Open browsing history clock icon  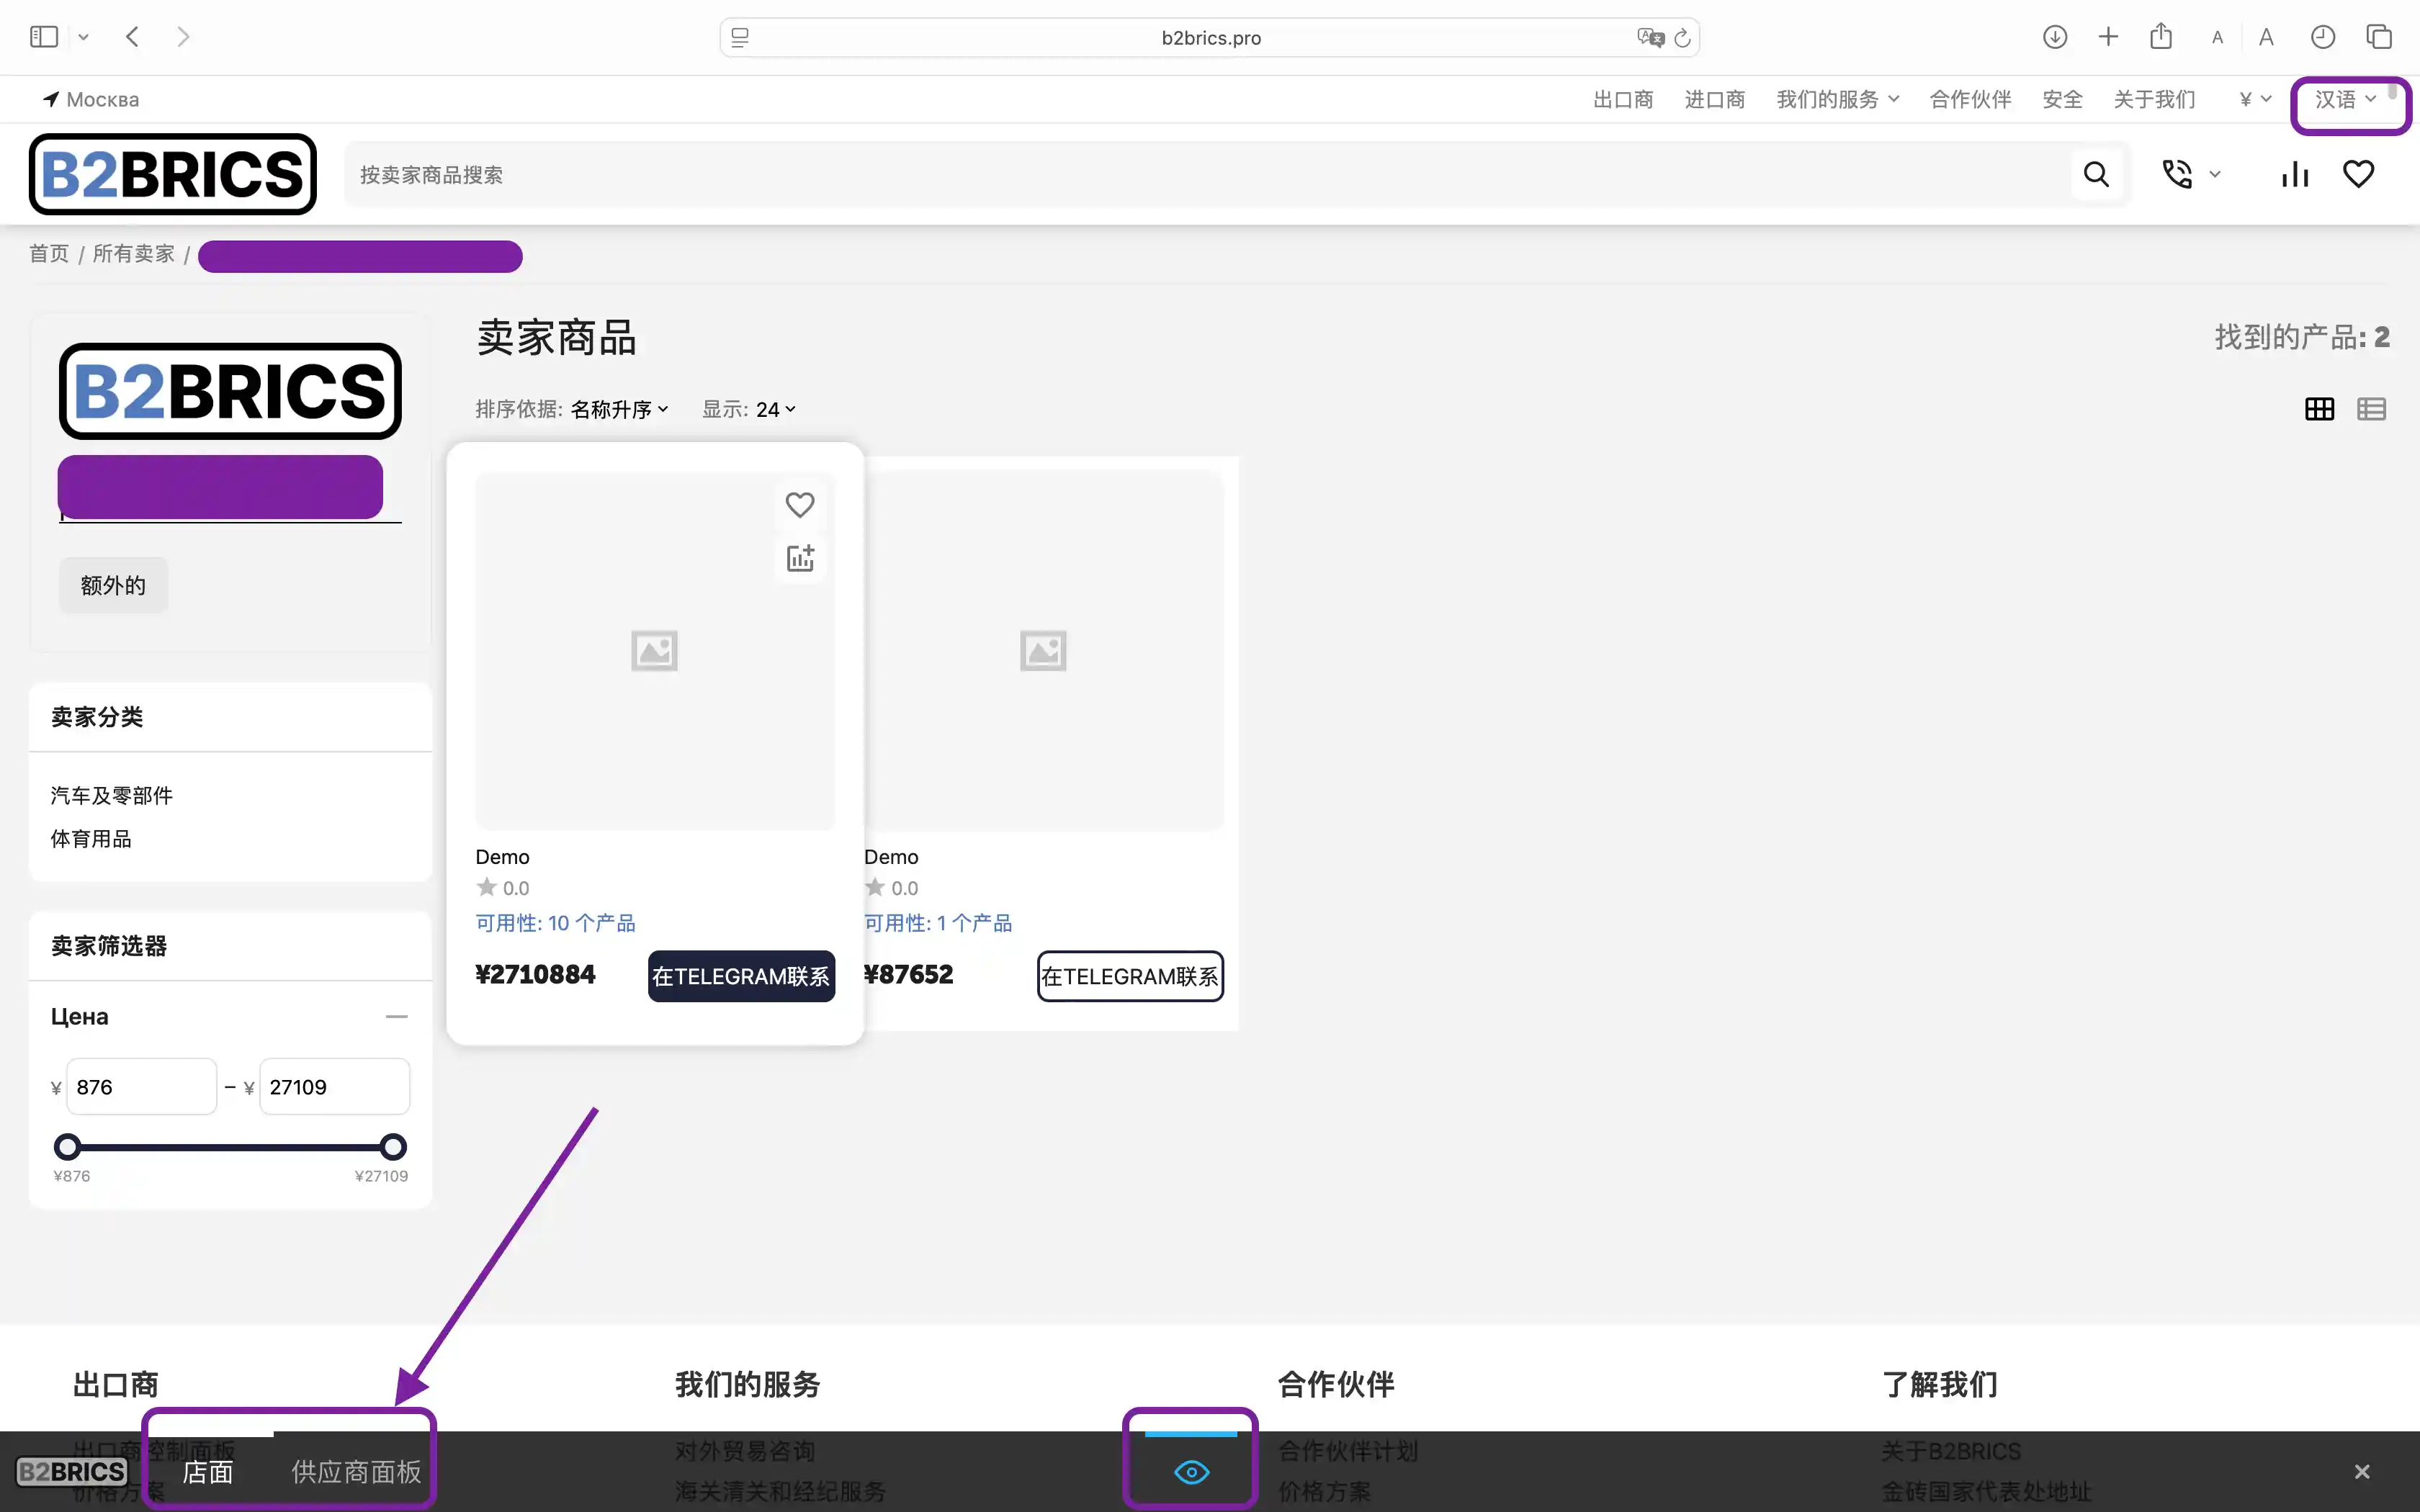tap(2323, 37)
